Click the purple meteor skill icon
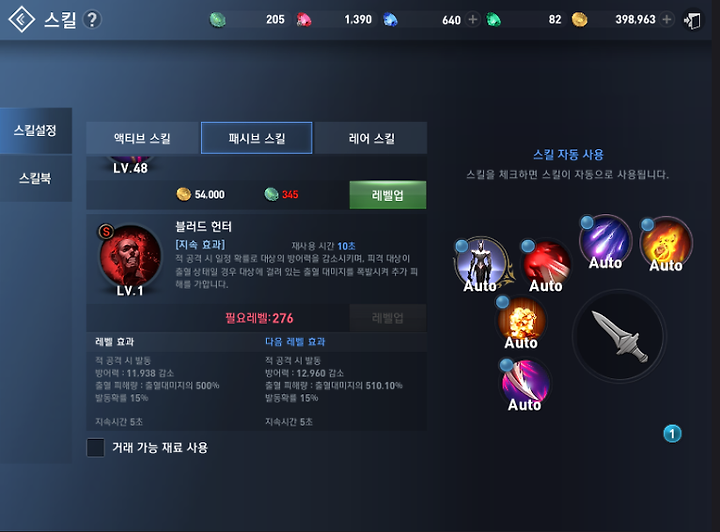 coord(605,241)
